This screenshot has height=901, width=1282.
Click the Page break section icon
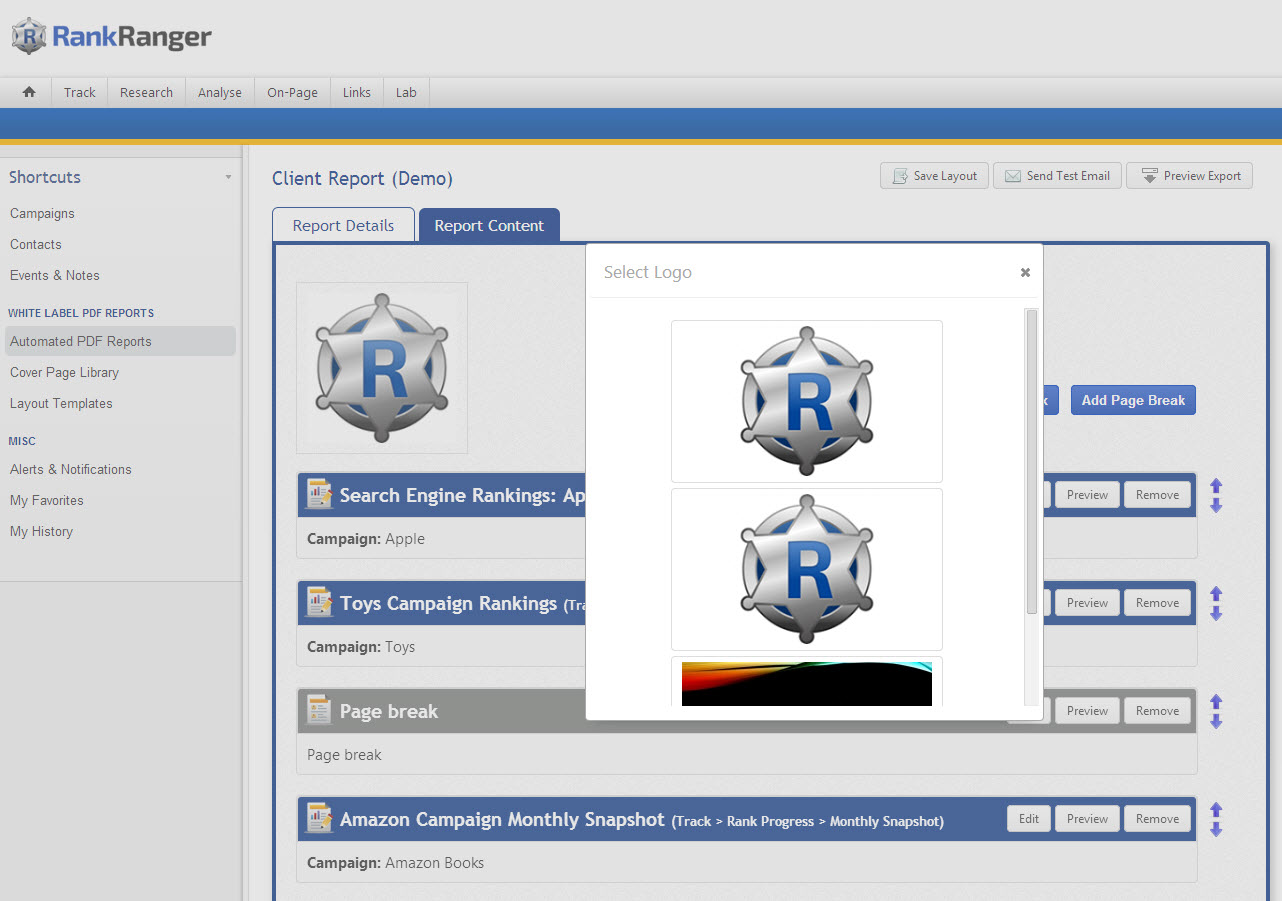319,711
